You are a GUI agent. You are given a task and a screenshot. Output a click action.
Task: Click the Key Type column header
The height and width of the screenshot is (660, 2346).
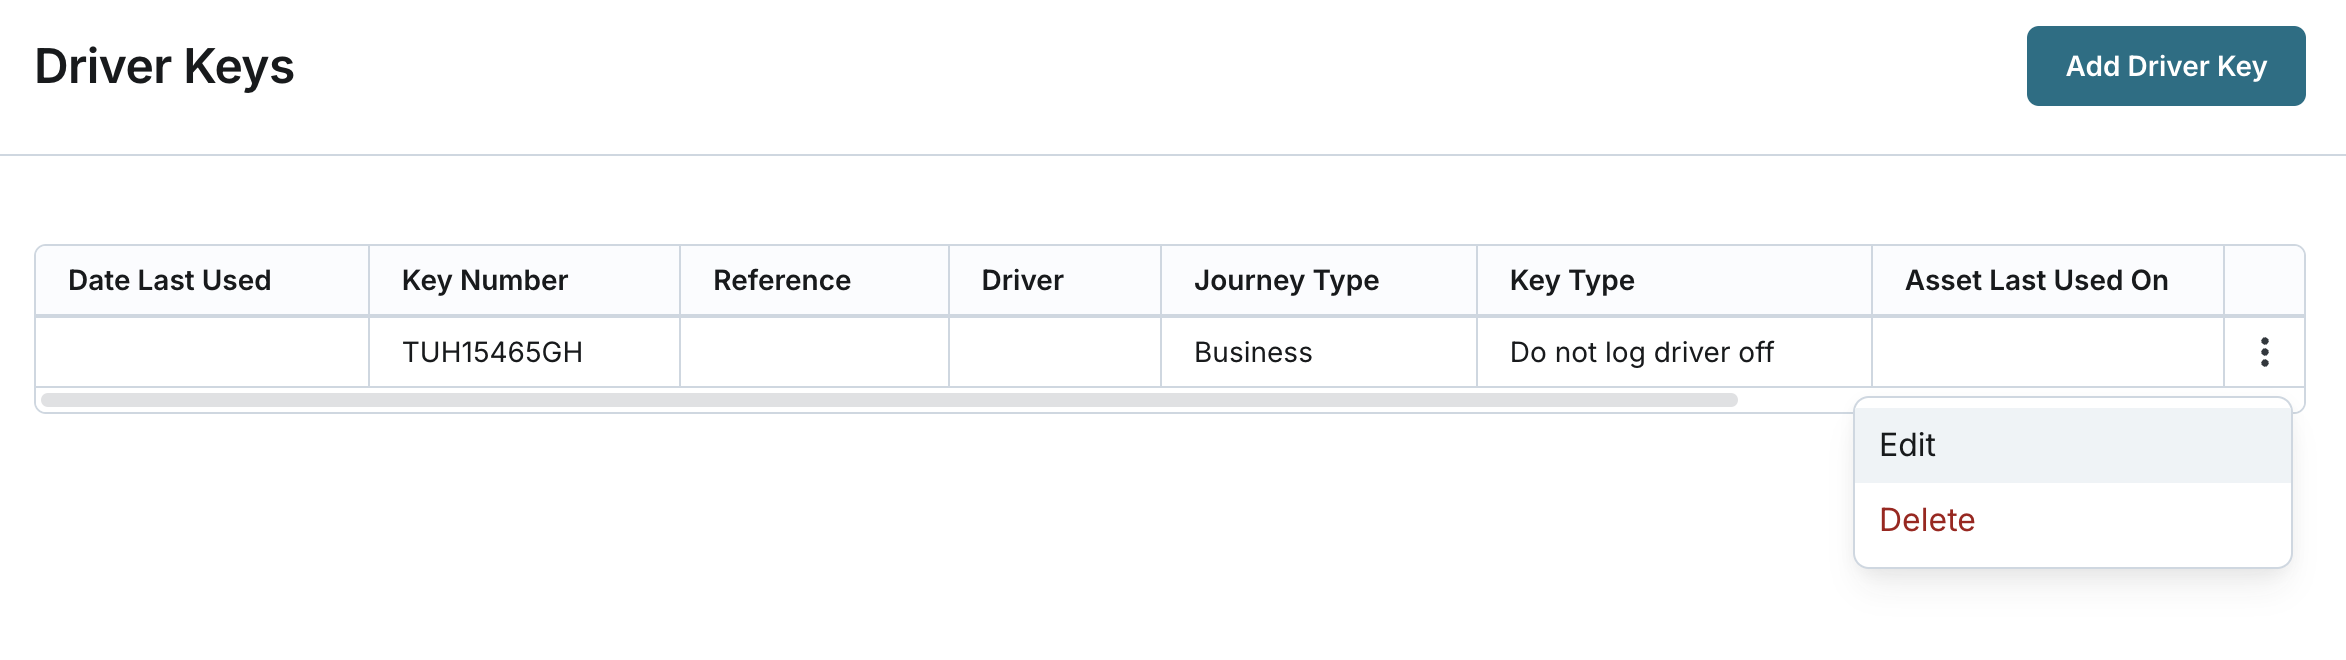click(1572, 280)
